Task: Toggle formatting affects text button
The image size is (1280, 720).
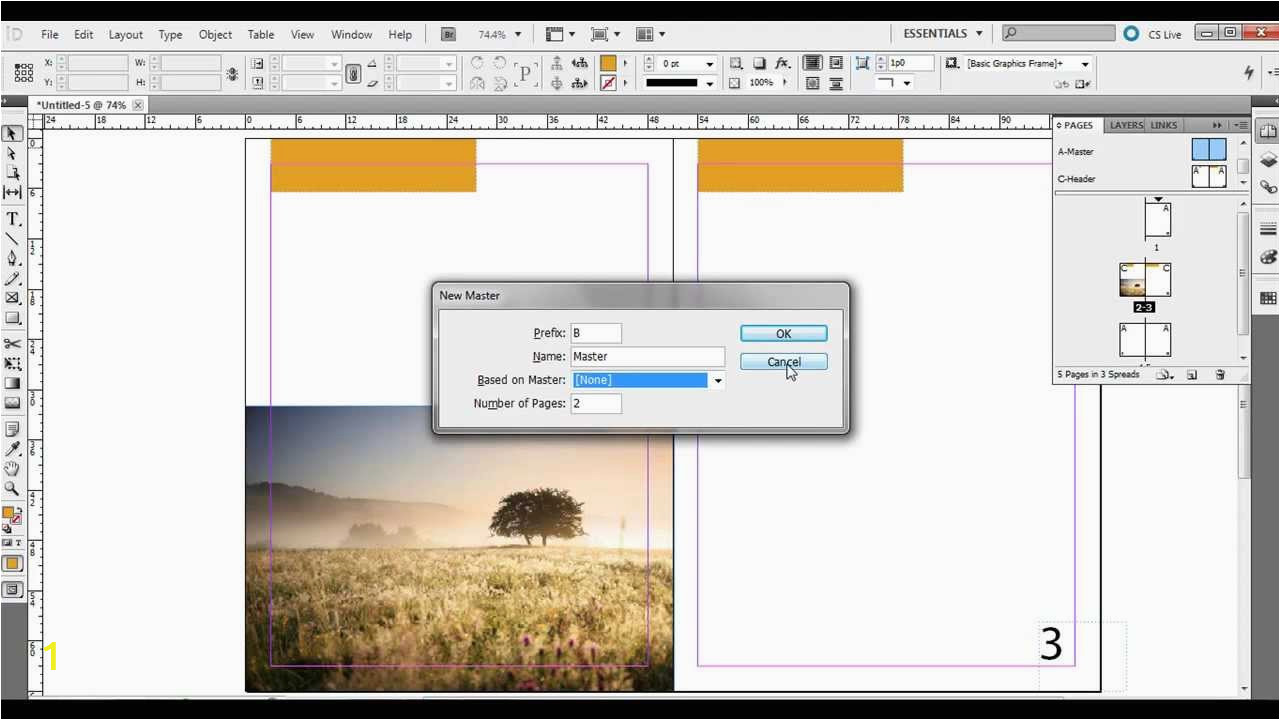Action: [x=18, y=543]
